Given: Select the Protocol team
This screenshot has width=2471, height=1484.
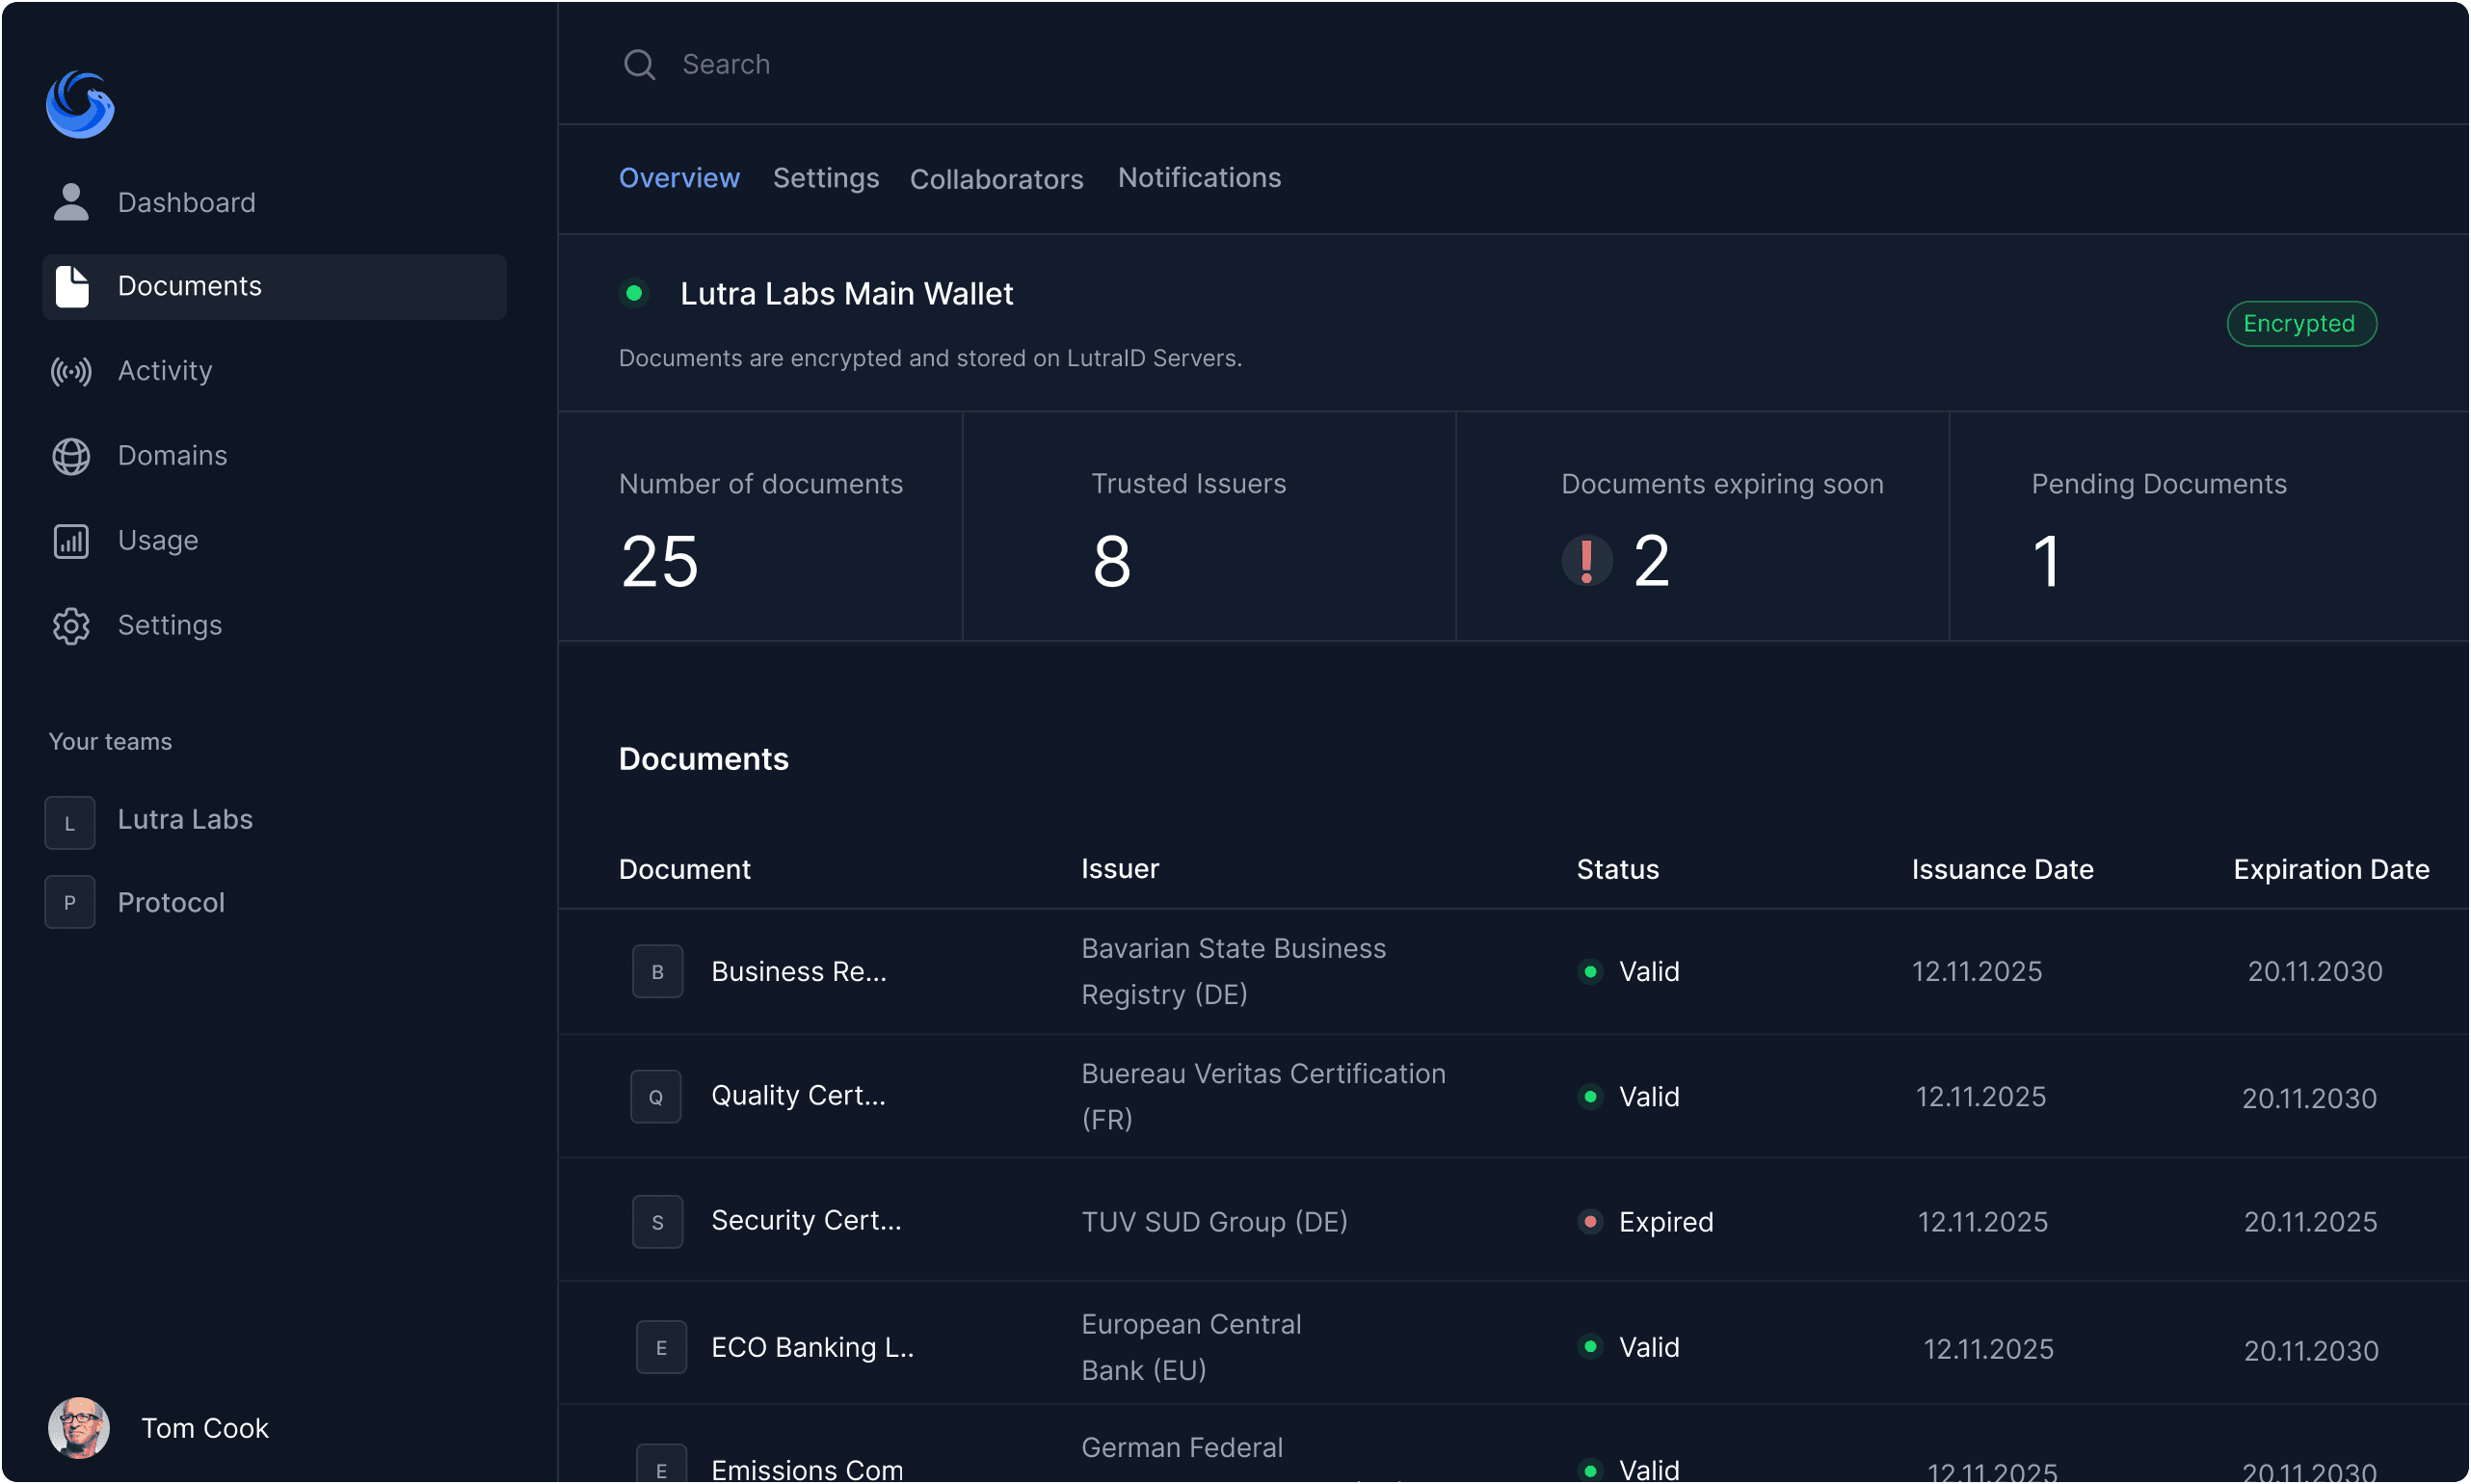Looking at the screenshot, I should coord(171,902).
